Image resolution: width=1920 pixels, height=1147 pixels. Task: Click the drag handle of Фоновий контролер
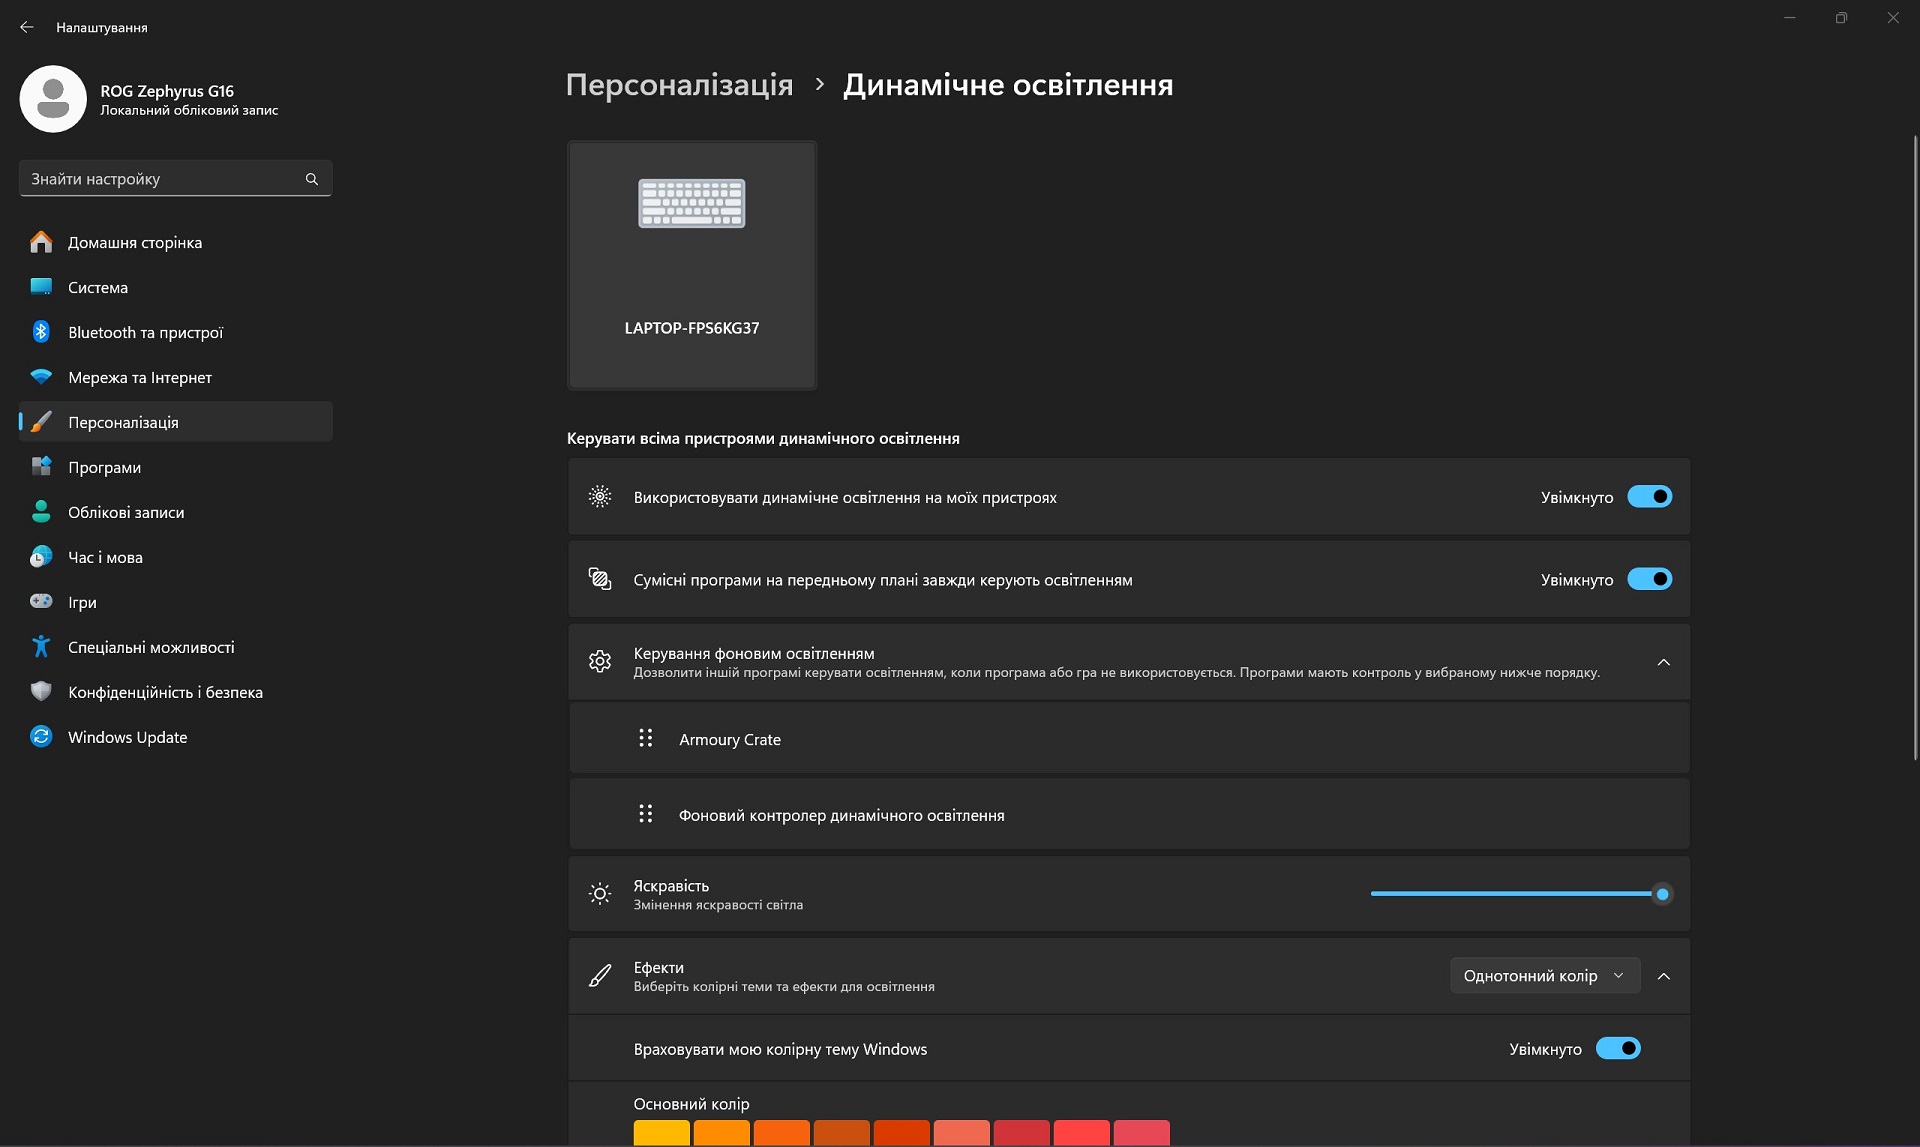click(x=646, y=814)
